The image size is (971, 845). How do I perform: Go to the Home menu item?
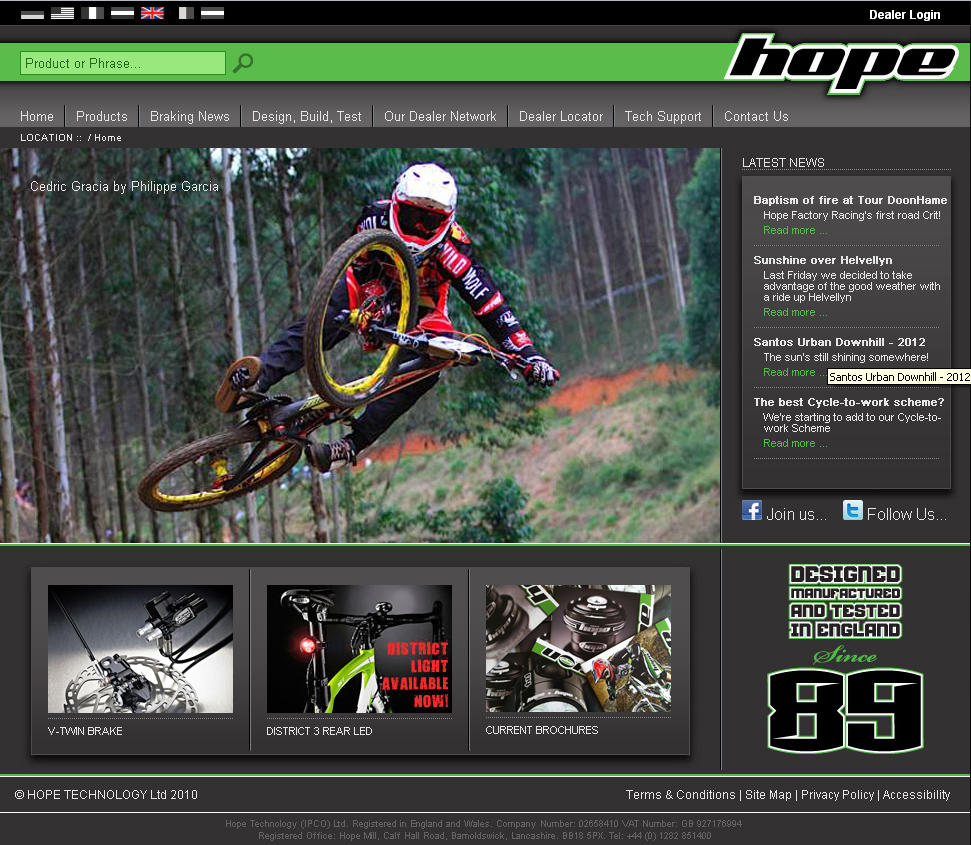click(x=37, y=116)
